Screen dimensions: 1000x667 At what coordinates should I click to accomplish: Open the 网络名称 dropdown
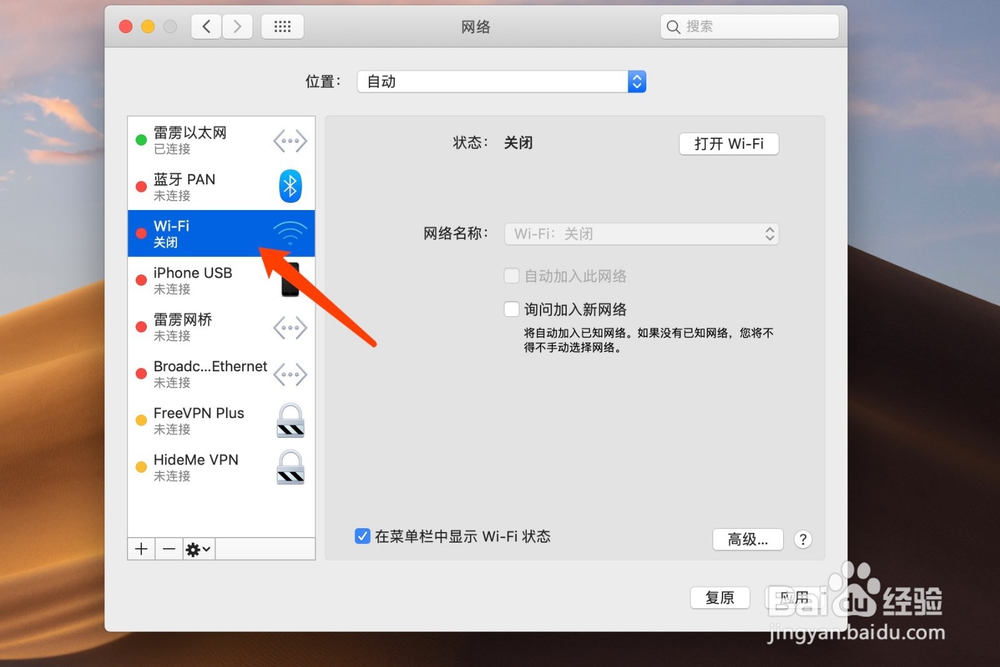coord(641,233)
